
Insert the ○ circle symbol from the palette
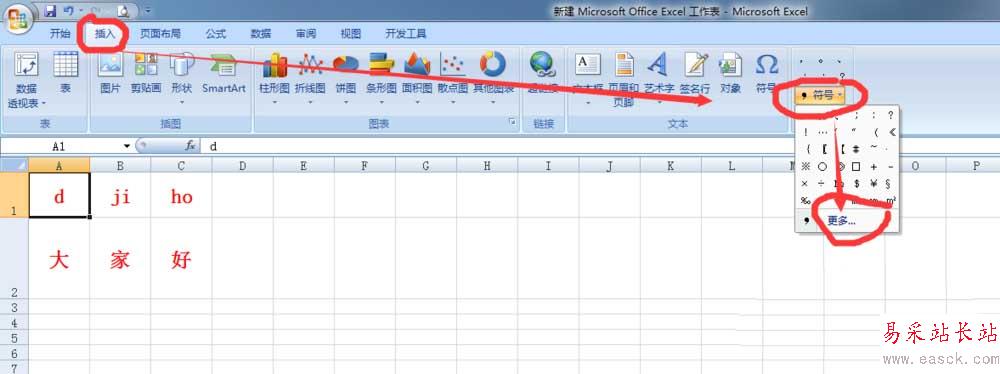822,167
